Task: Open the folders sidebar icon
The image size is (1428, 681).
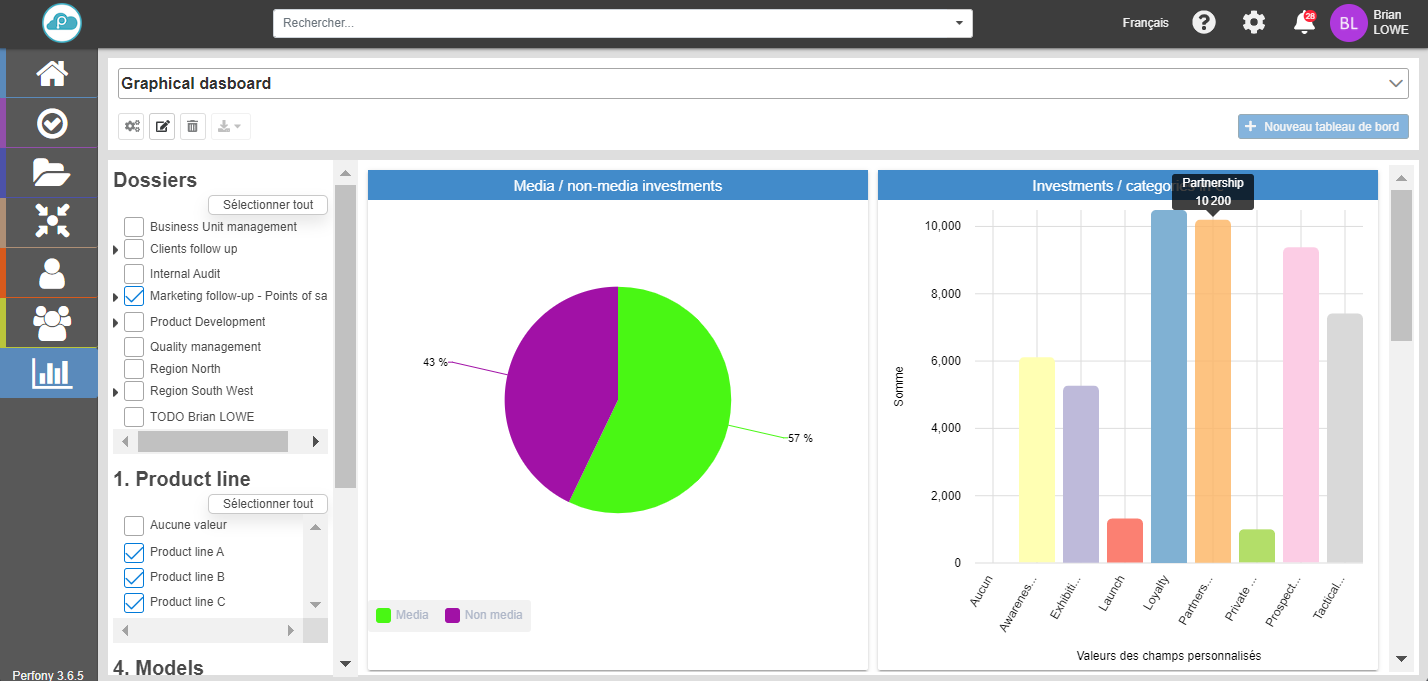Action: click(x=52, y=173)
